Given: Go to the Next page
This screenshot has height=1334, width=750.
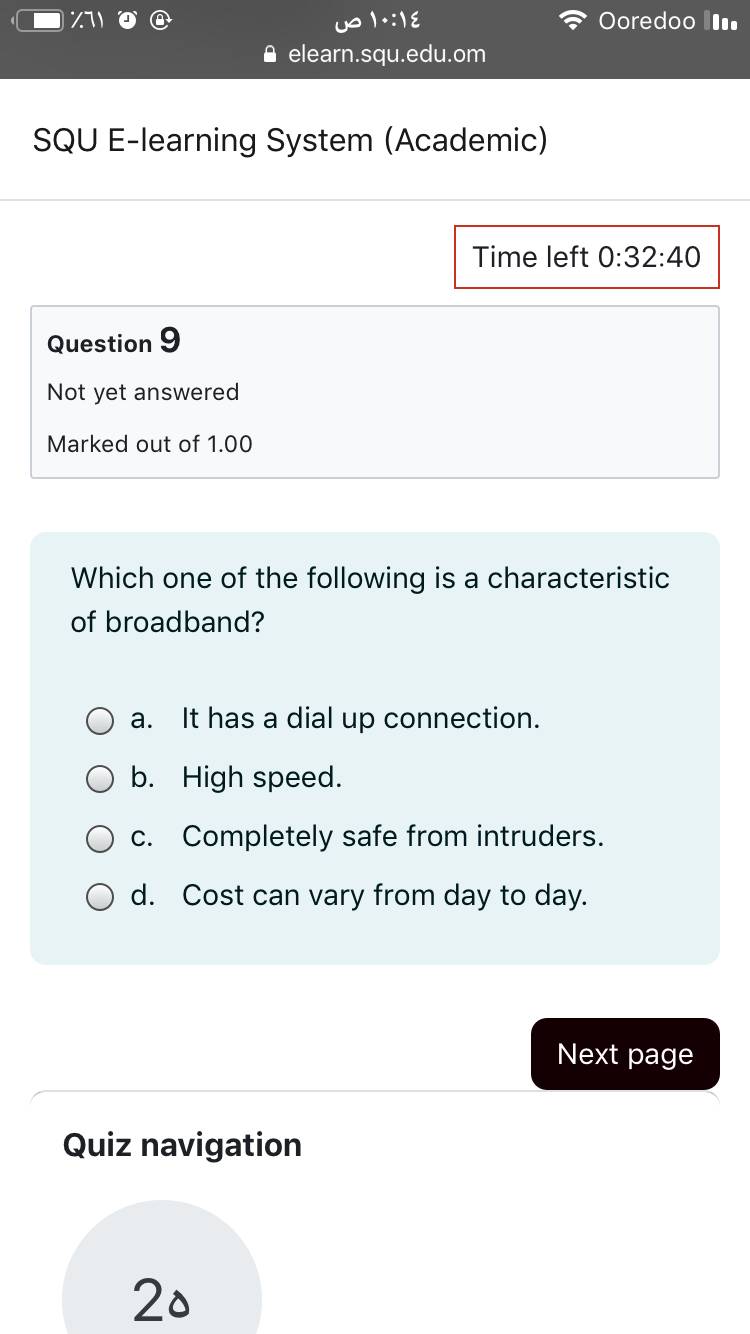Looking at the screenshot, I should (x=625, y=1054).
